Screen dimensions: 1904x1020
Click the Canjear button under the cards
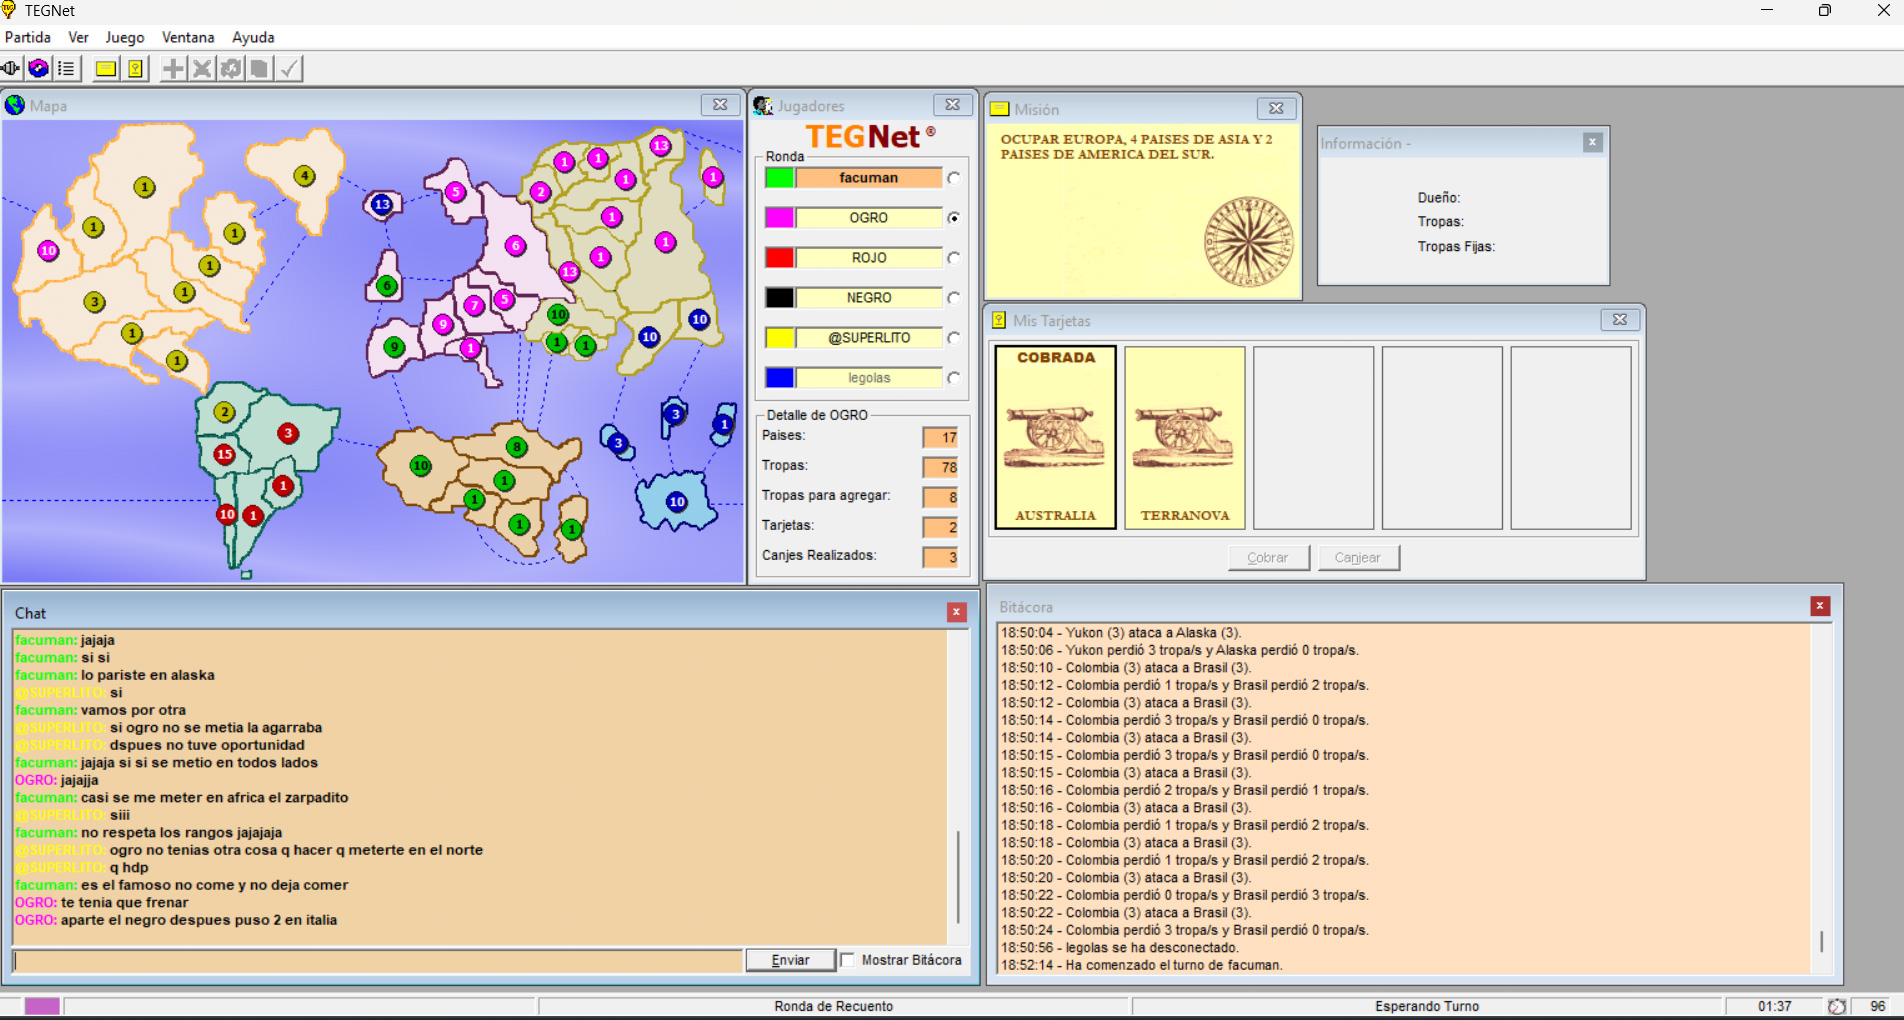(1358, 557)
